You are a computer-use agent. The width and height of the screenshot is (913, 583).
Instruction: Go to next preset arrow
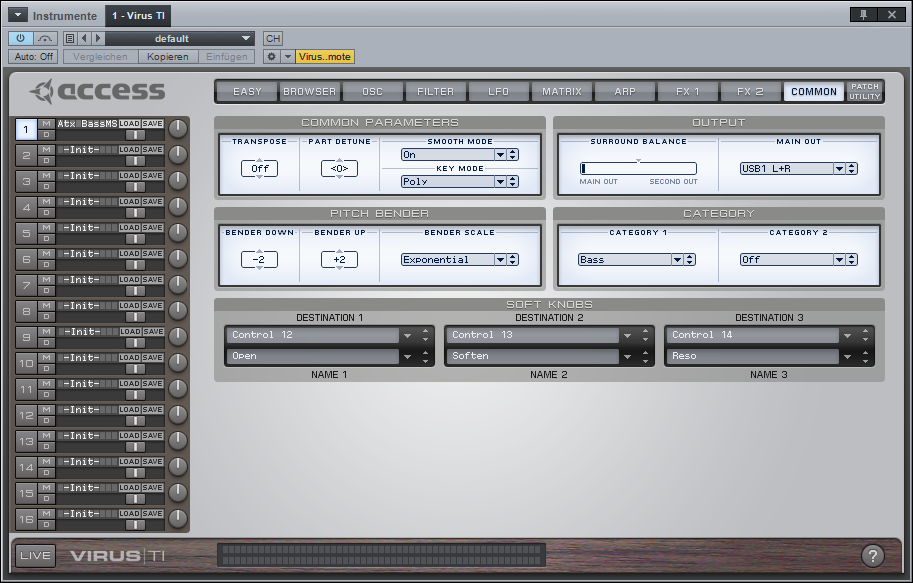point(98,38)
